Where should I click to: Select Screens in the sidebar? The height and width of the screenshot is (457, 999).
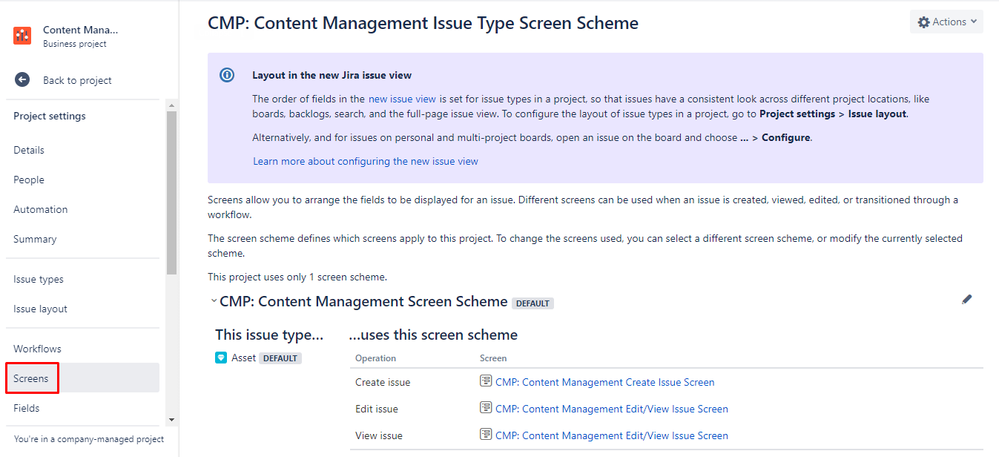83,378
